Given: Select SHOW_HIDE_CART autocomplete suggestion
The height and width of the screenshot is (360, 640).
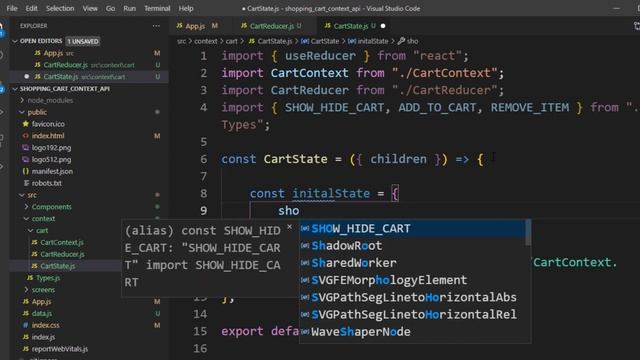Looking at the screenshot, I should coord(412,229).
